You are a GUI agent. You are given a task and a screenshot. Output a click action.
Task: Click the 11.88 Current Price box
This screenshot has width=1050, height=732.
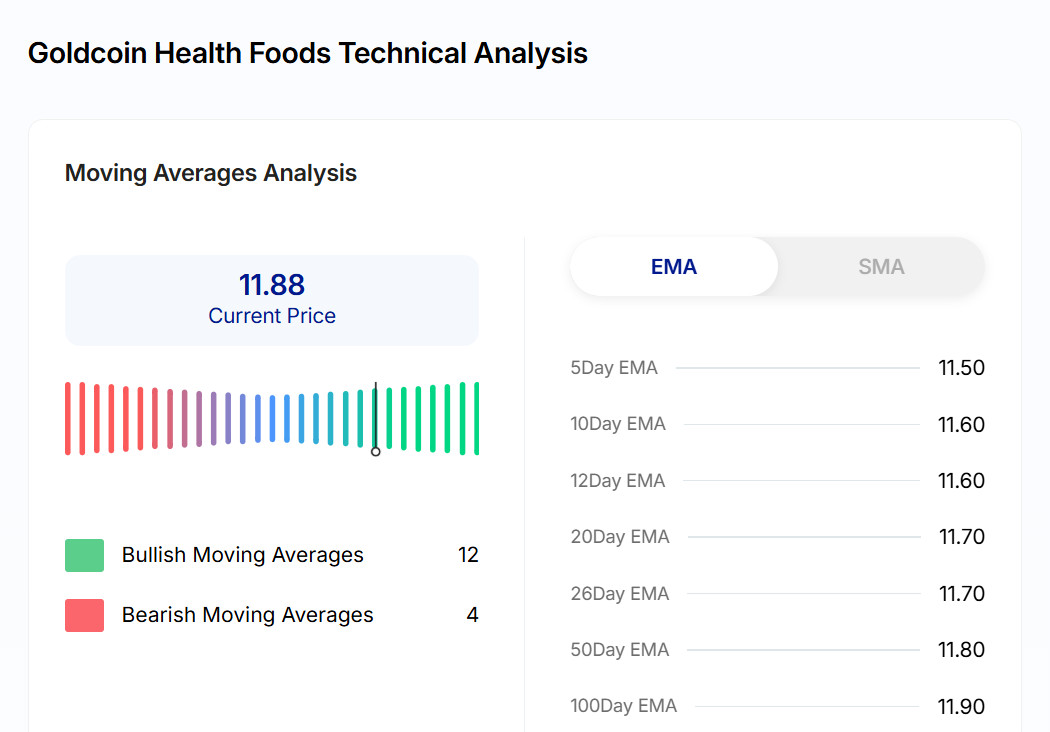(x=272, y=300)
